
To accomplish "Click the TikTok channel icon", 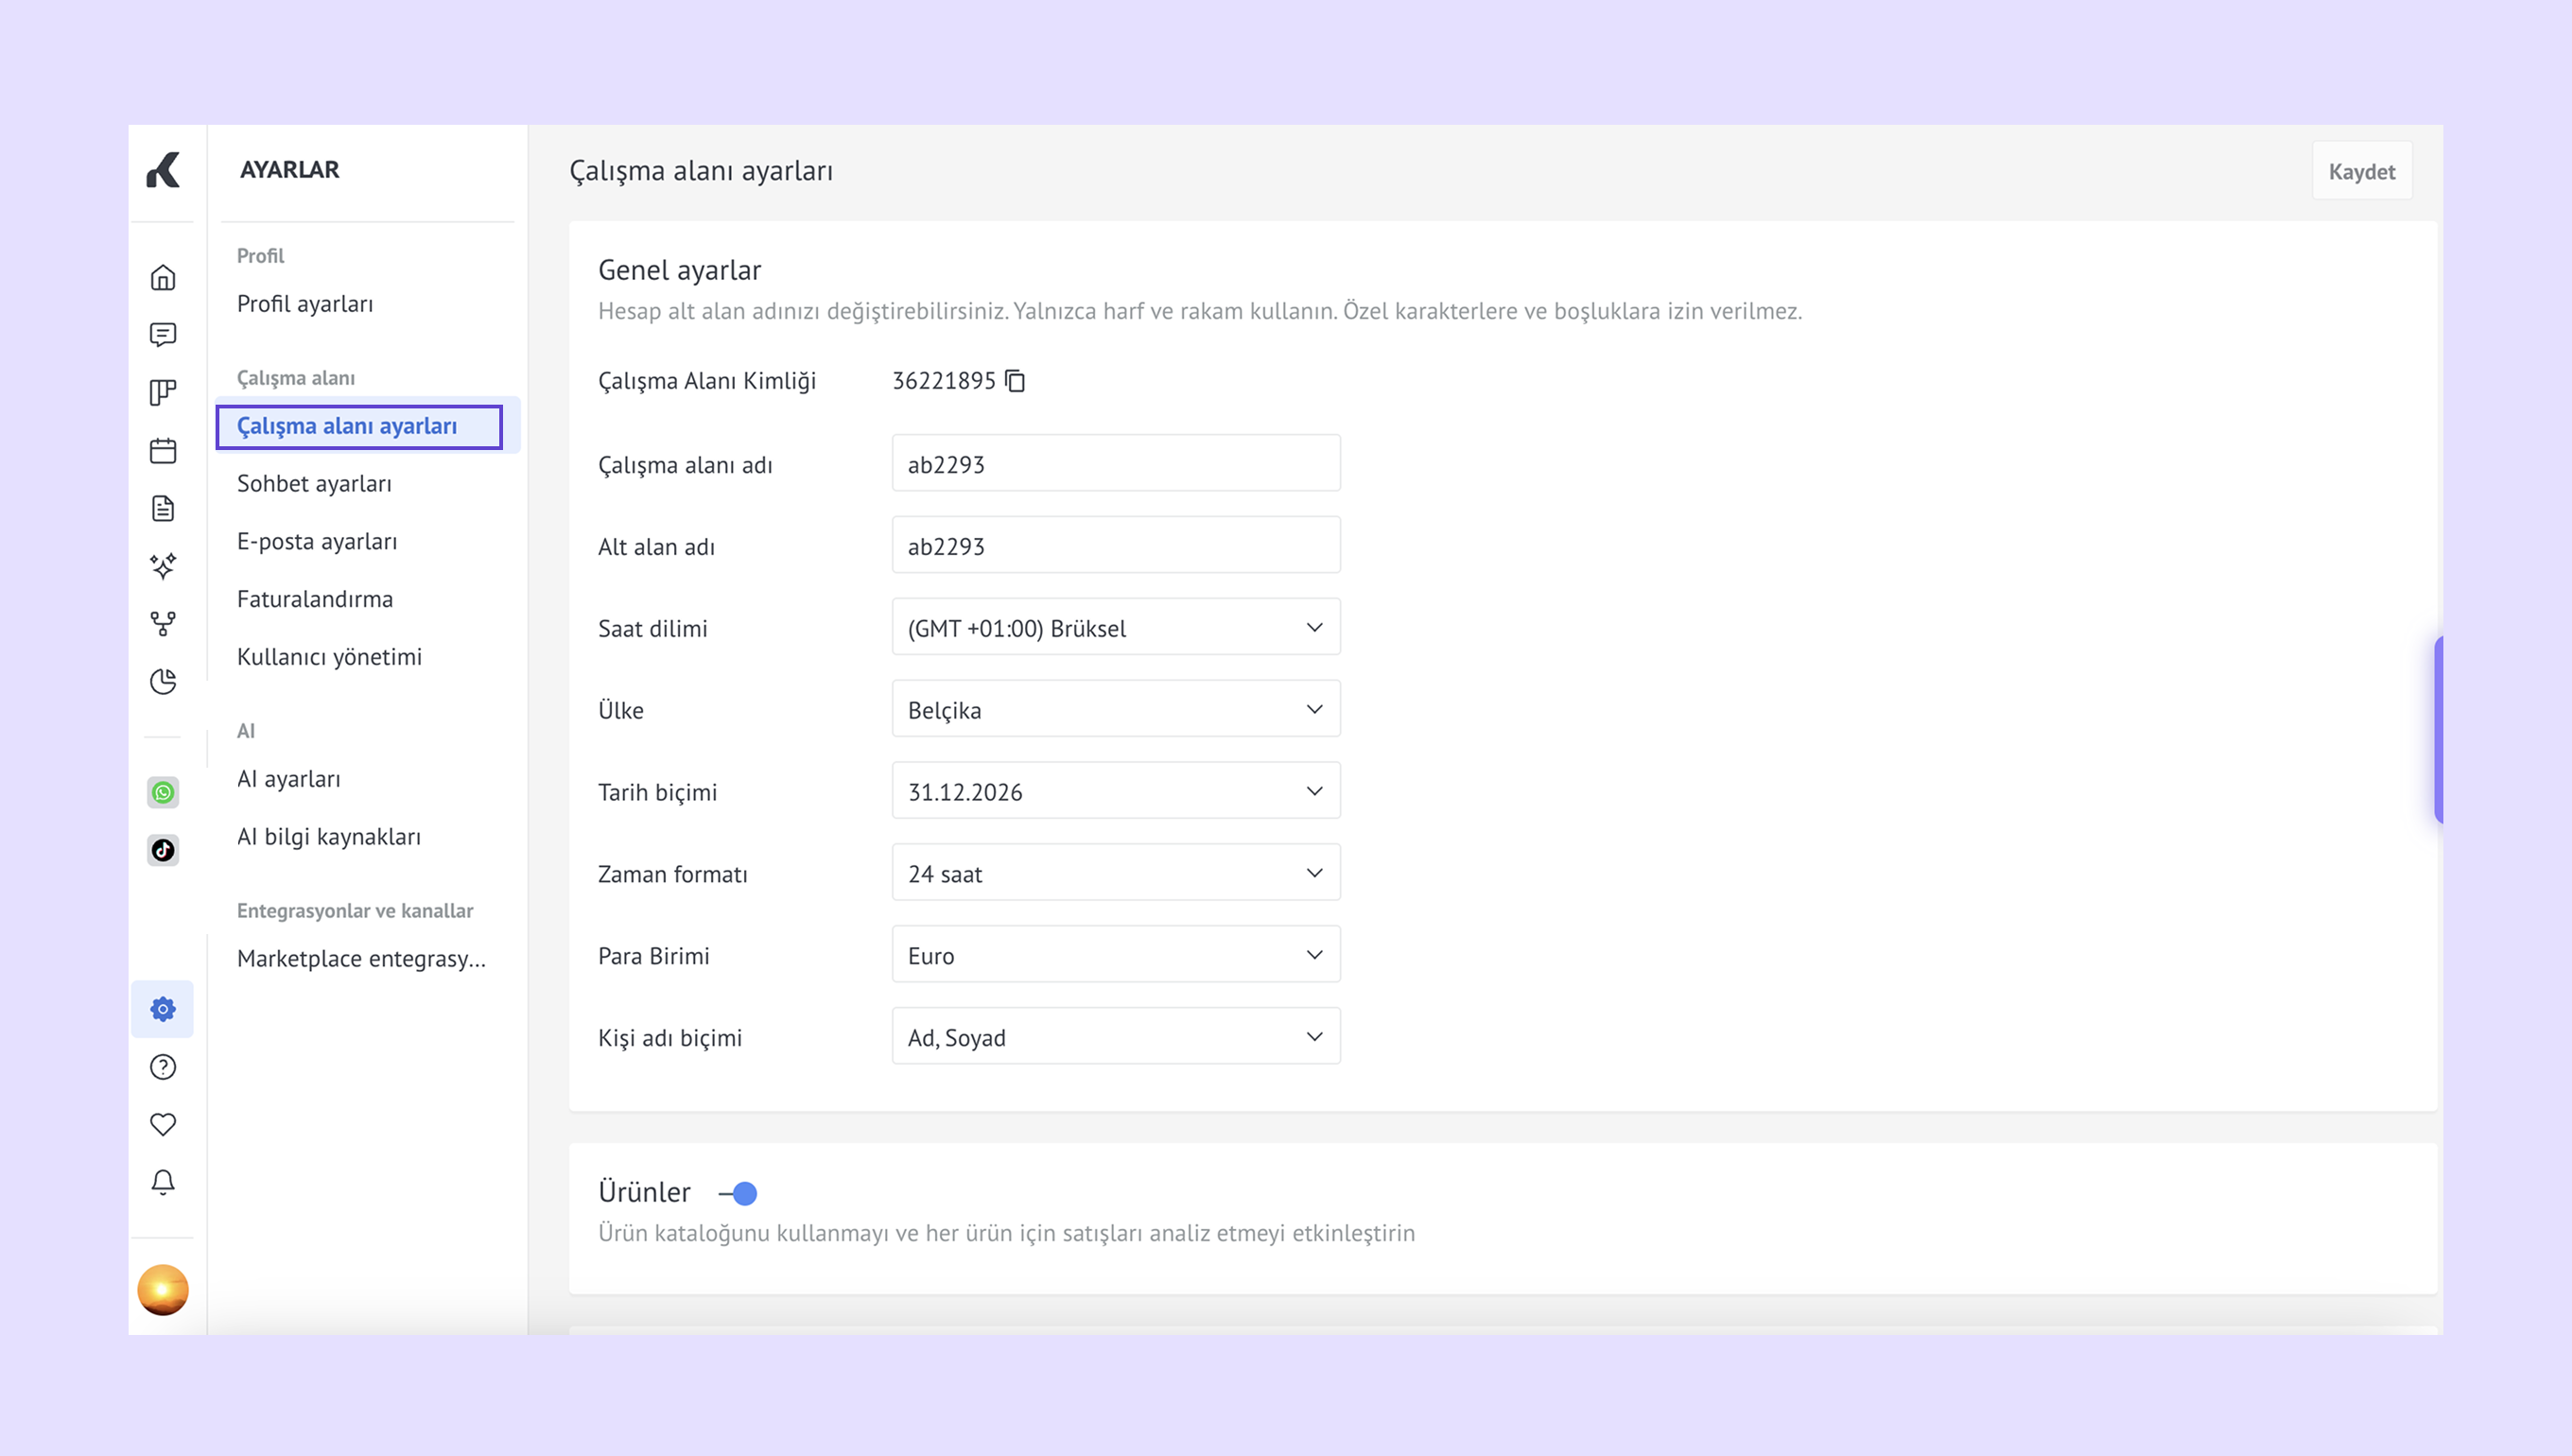I will (163, 850).
